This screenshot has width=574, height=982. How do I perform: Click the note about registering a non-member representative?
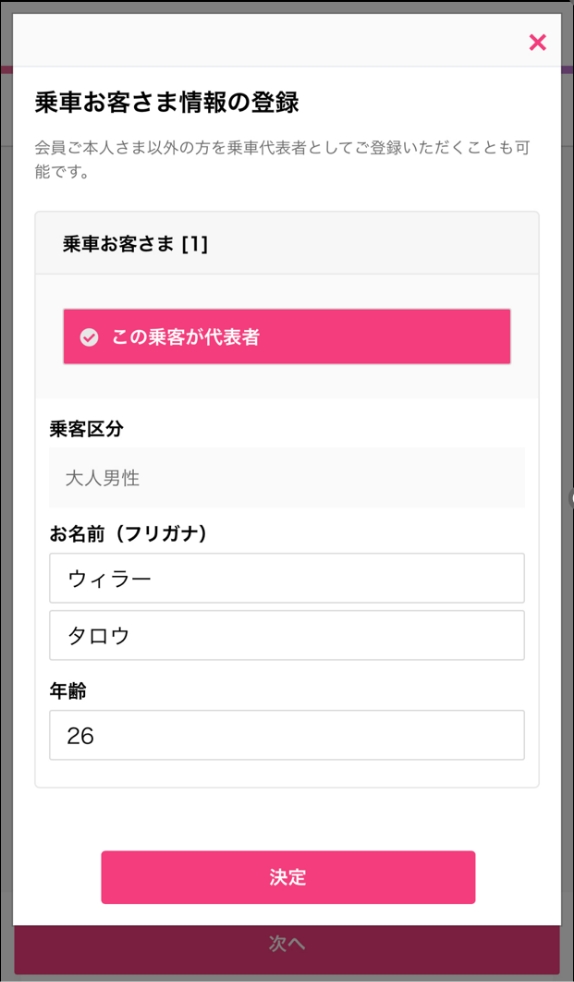tap(284, 160)
